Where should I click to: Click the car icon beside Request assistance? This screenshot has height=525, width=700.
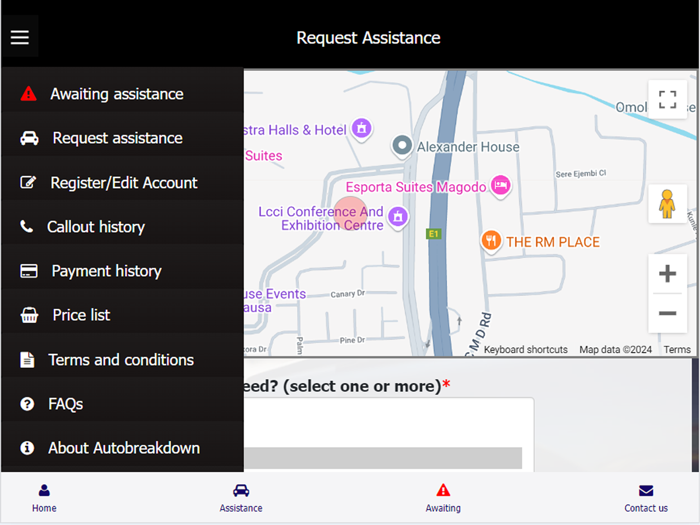point(29,138)
